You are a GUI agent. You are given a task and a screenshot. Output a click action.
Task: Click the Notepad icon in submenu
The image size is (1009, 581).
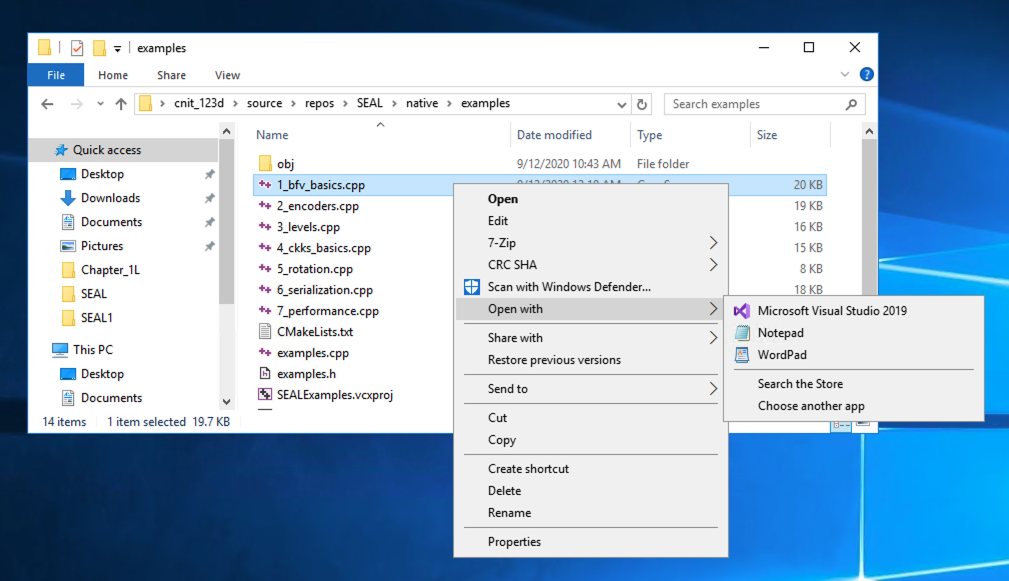pos(741,333)
